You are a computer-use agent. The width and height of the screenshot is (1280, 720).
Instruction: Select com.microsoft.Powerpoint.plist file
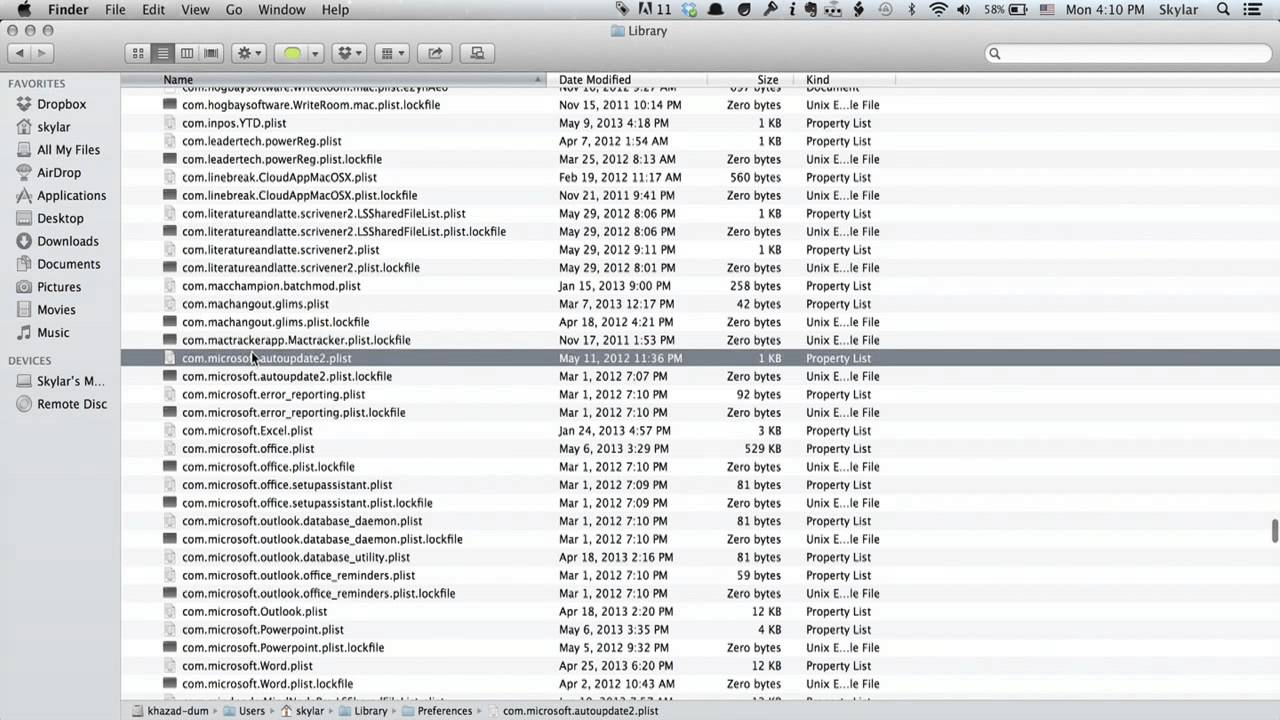pyautogui.click(x=262, y=630)
